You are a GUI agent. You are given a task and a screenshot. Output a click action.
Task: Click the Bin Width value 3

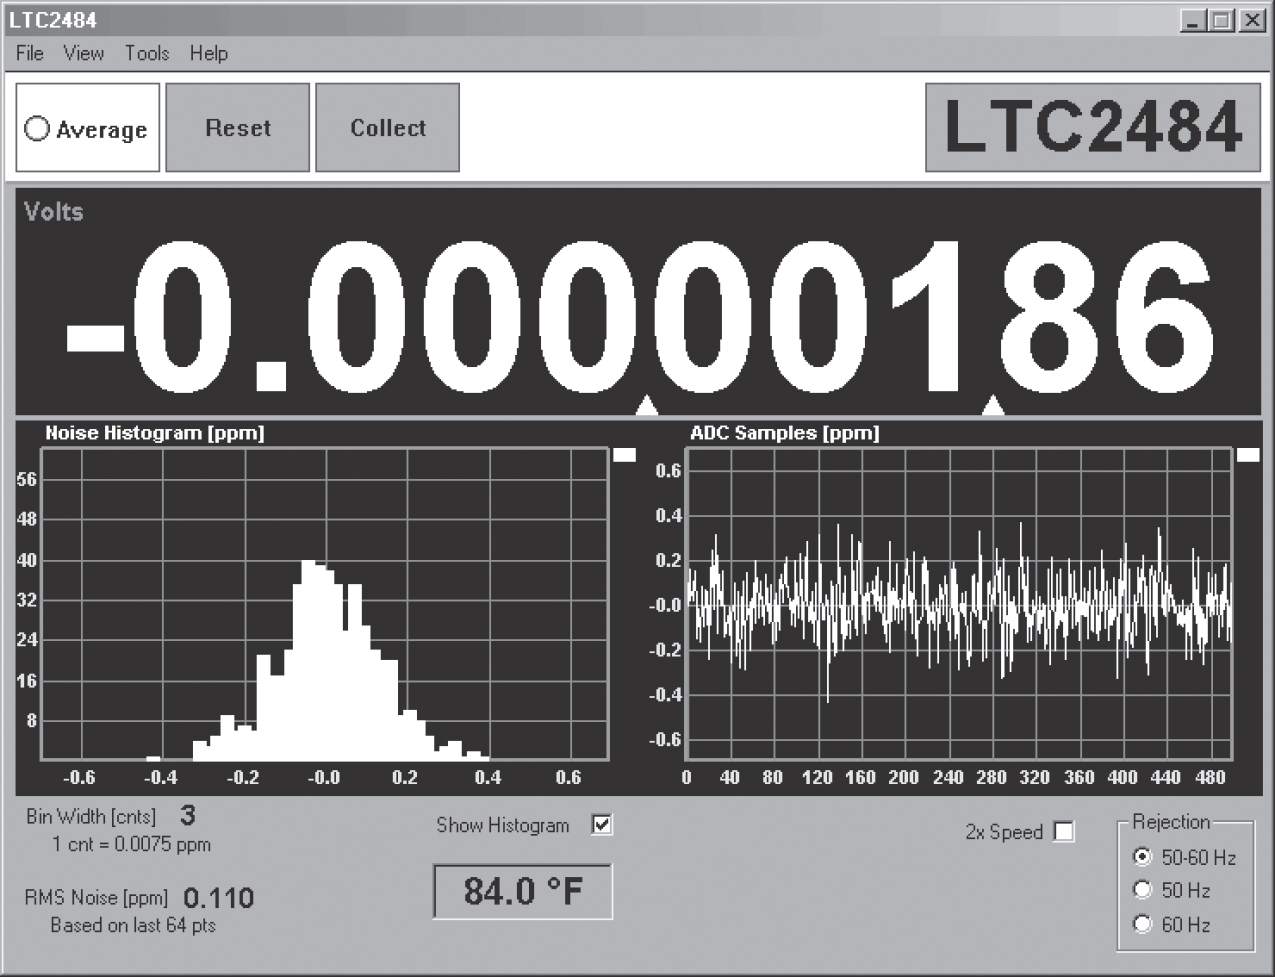coord(188,816)
